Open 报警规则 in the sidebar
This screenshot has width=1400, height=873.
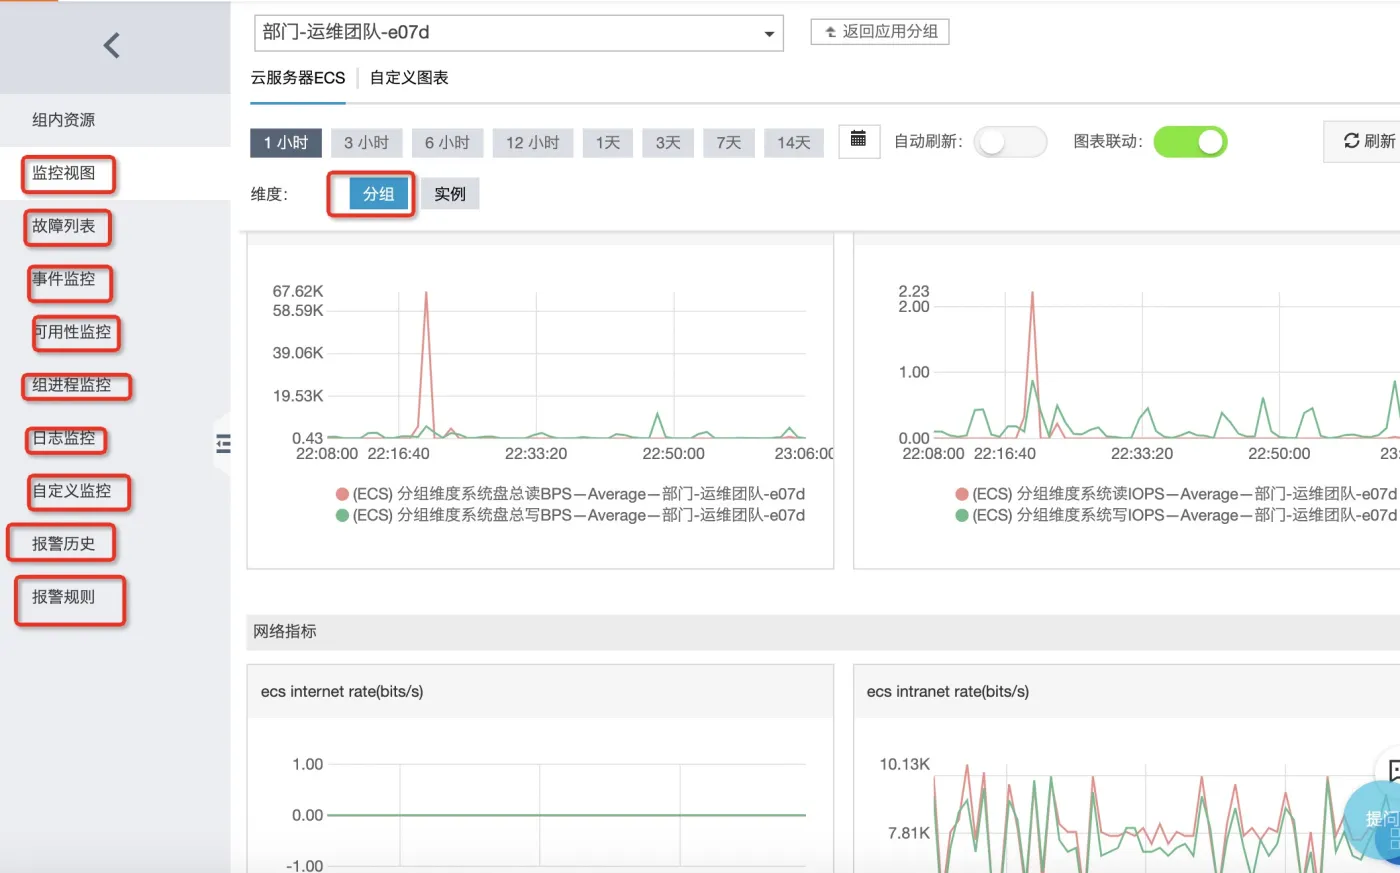click(x=63, y=597)
